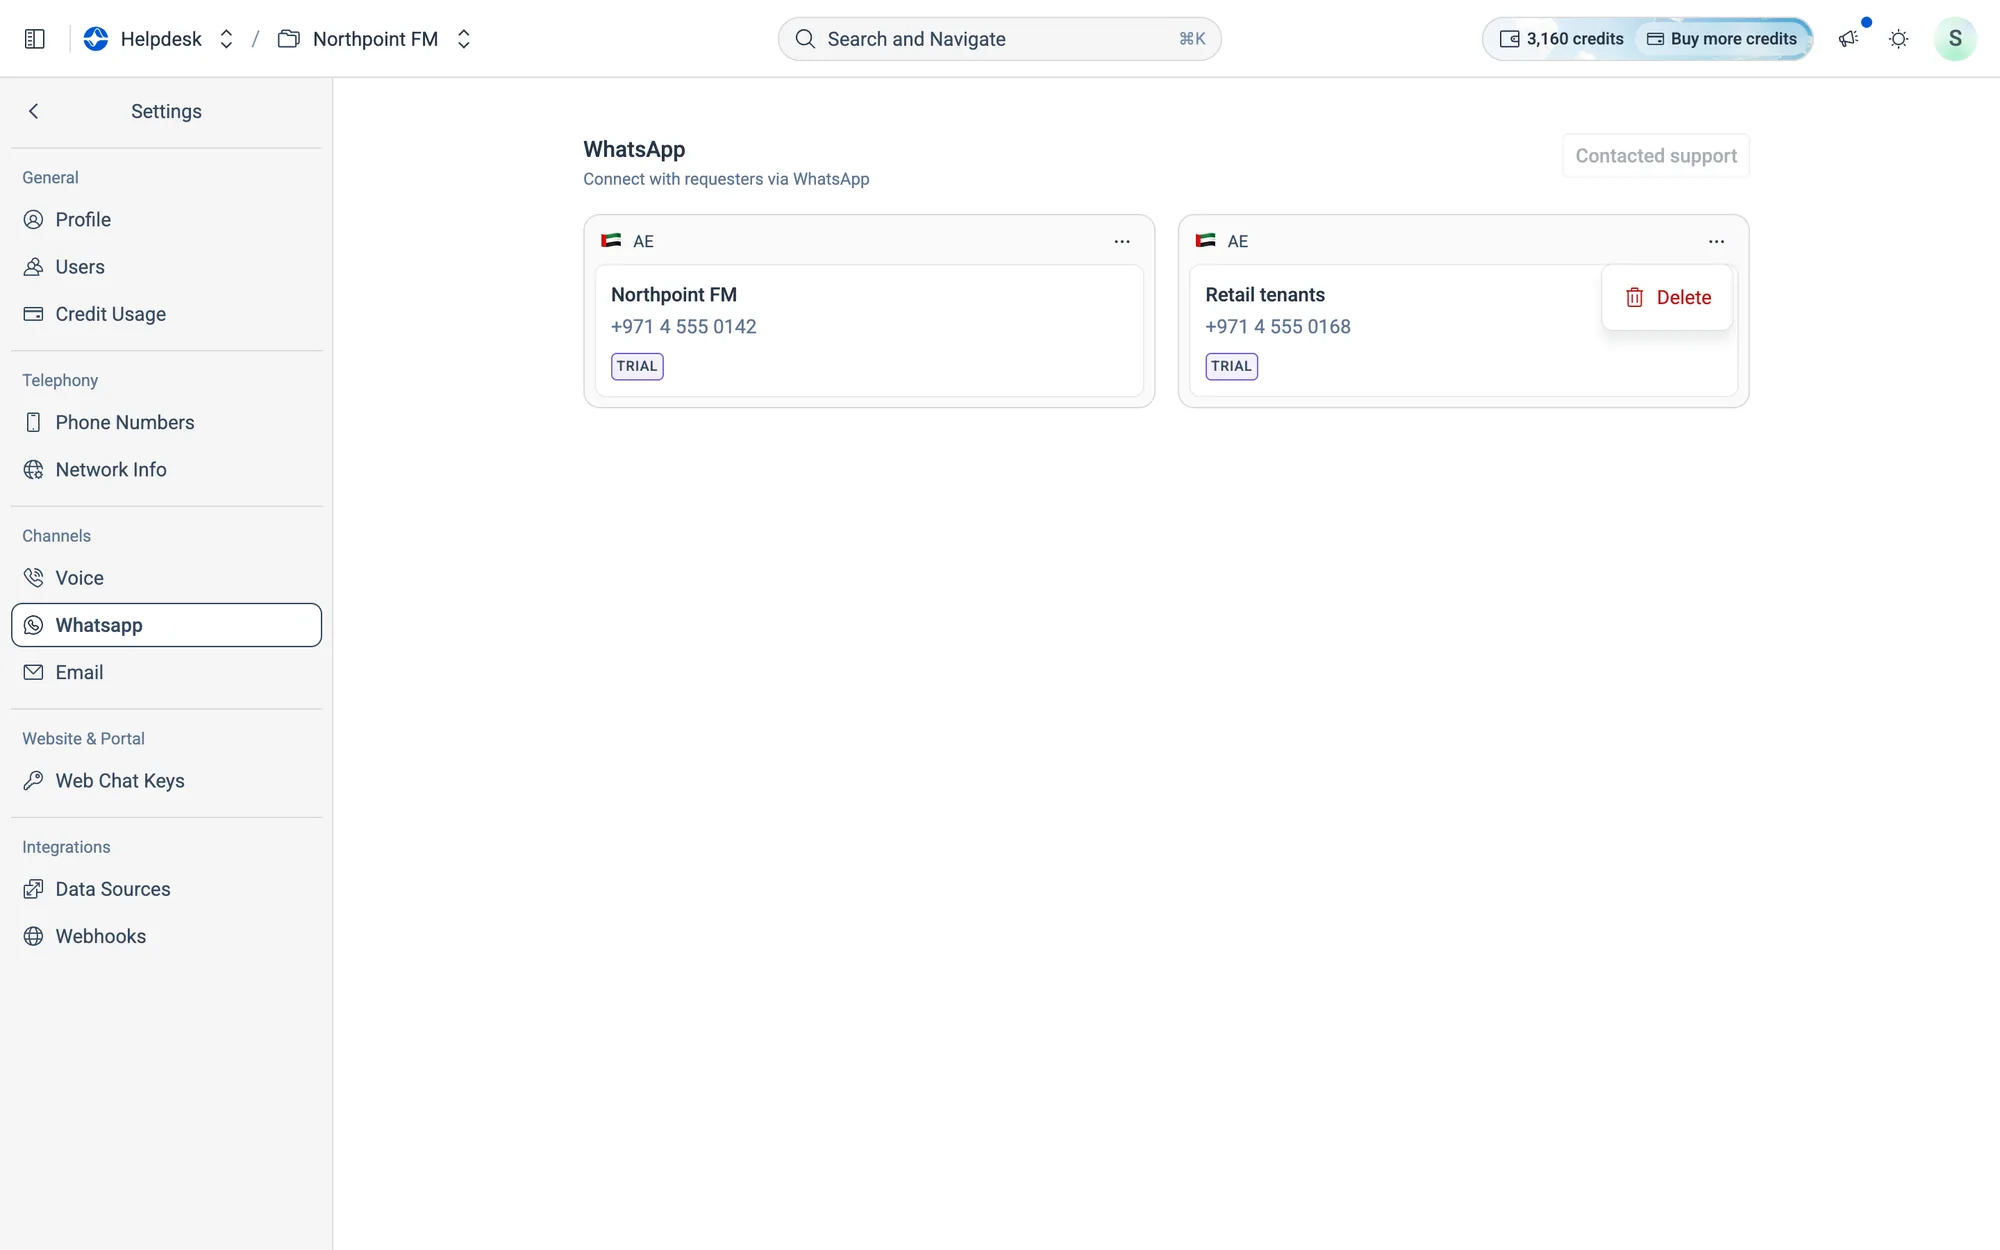This screenshot has width=2000, height=1250.
Task: Open the more options menu on Northpoint FM card
Action: pyautogui.click(x=1122, y=241)
